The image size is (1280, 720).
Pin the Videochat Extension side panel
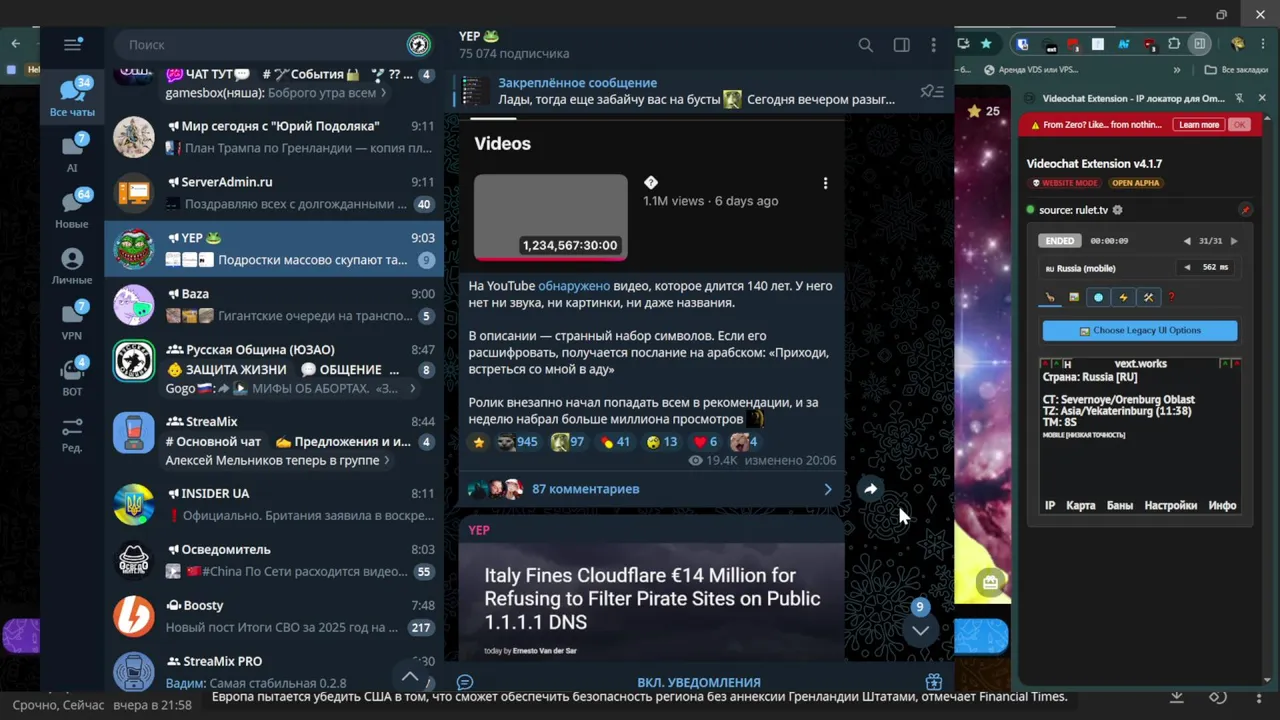tap(1239, 98)
